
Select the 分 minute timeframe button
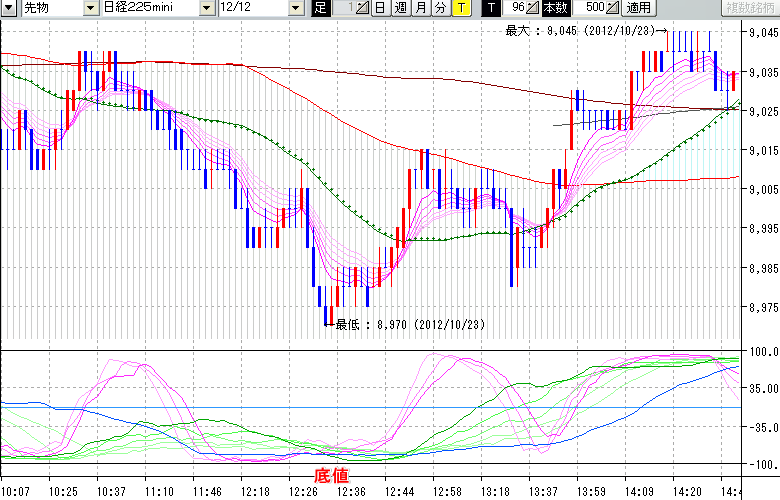click(440, 8)
